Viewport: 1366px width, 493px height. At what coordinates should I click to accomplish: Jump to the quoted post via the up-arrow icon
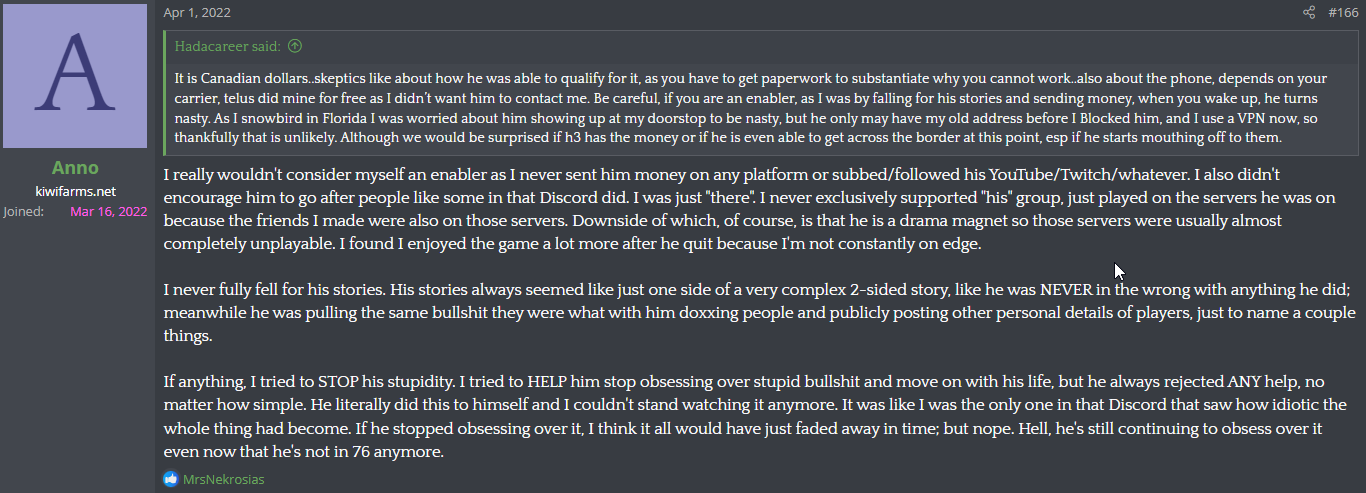(295, 46)
